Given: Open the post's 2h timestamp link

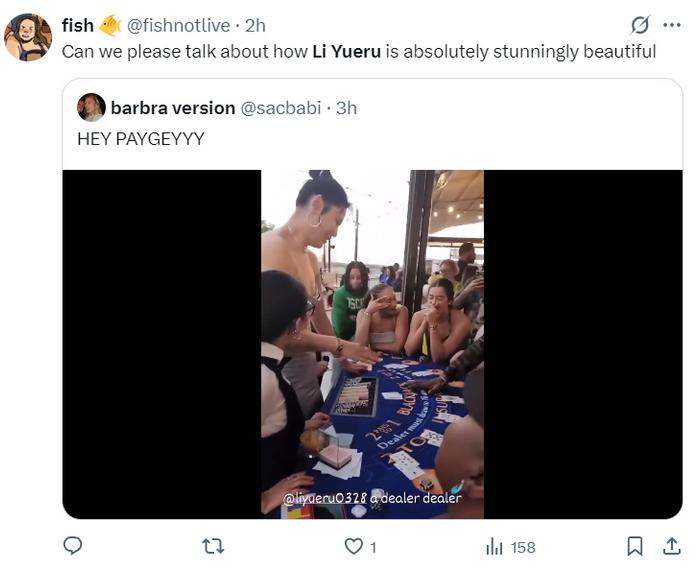Looking at the screenshot, I should pos(256,25).
